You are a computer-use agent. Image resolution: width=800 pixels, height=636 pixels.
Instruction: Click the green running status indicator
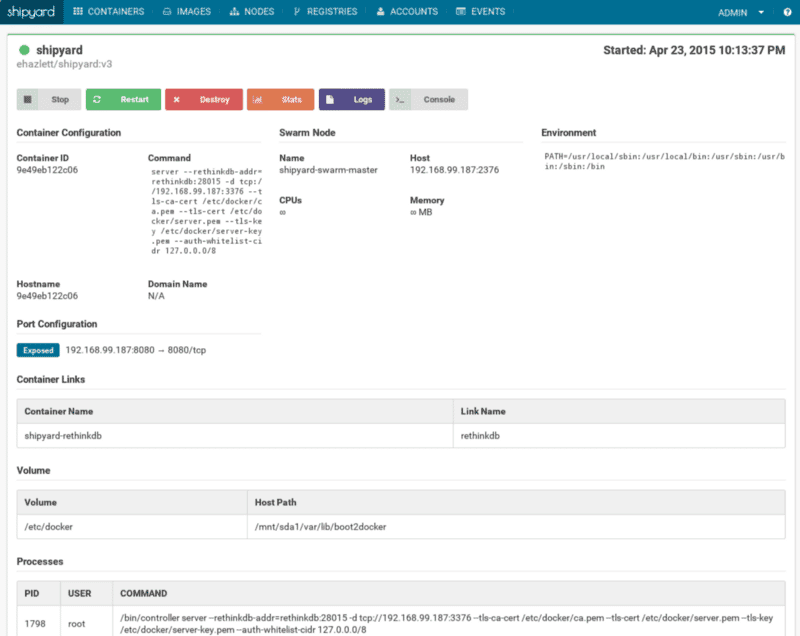pos(23,49)
